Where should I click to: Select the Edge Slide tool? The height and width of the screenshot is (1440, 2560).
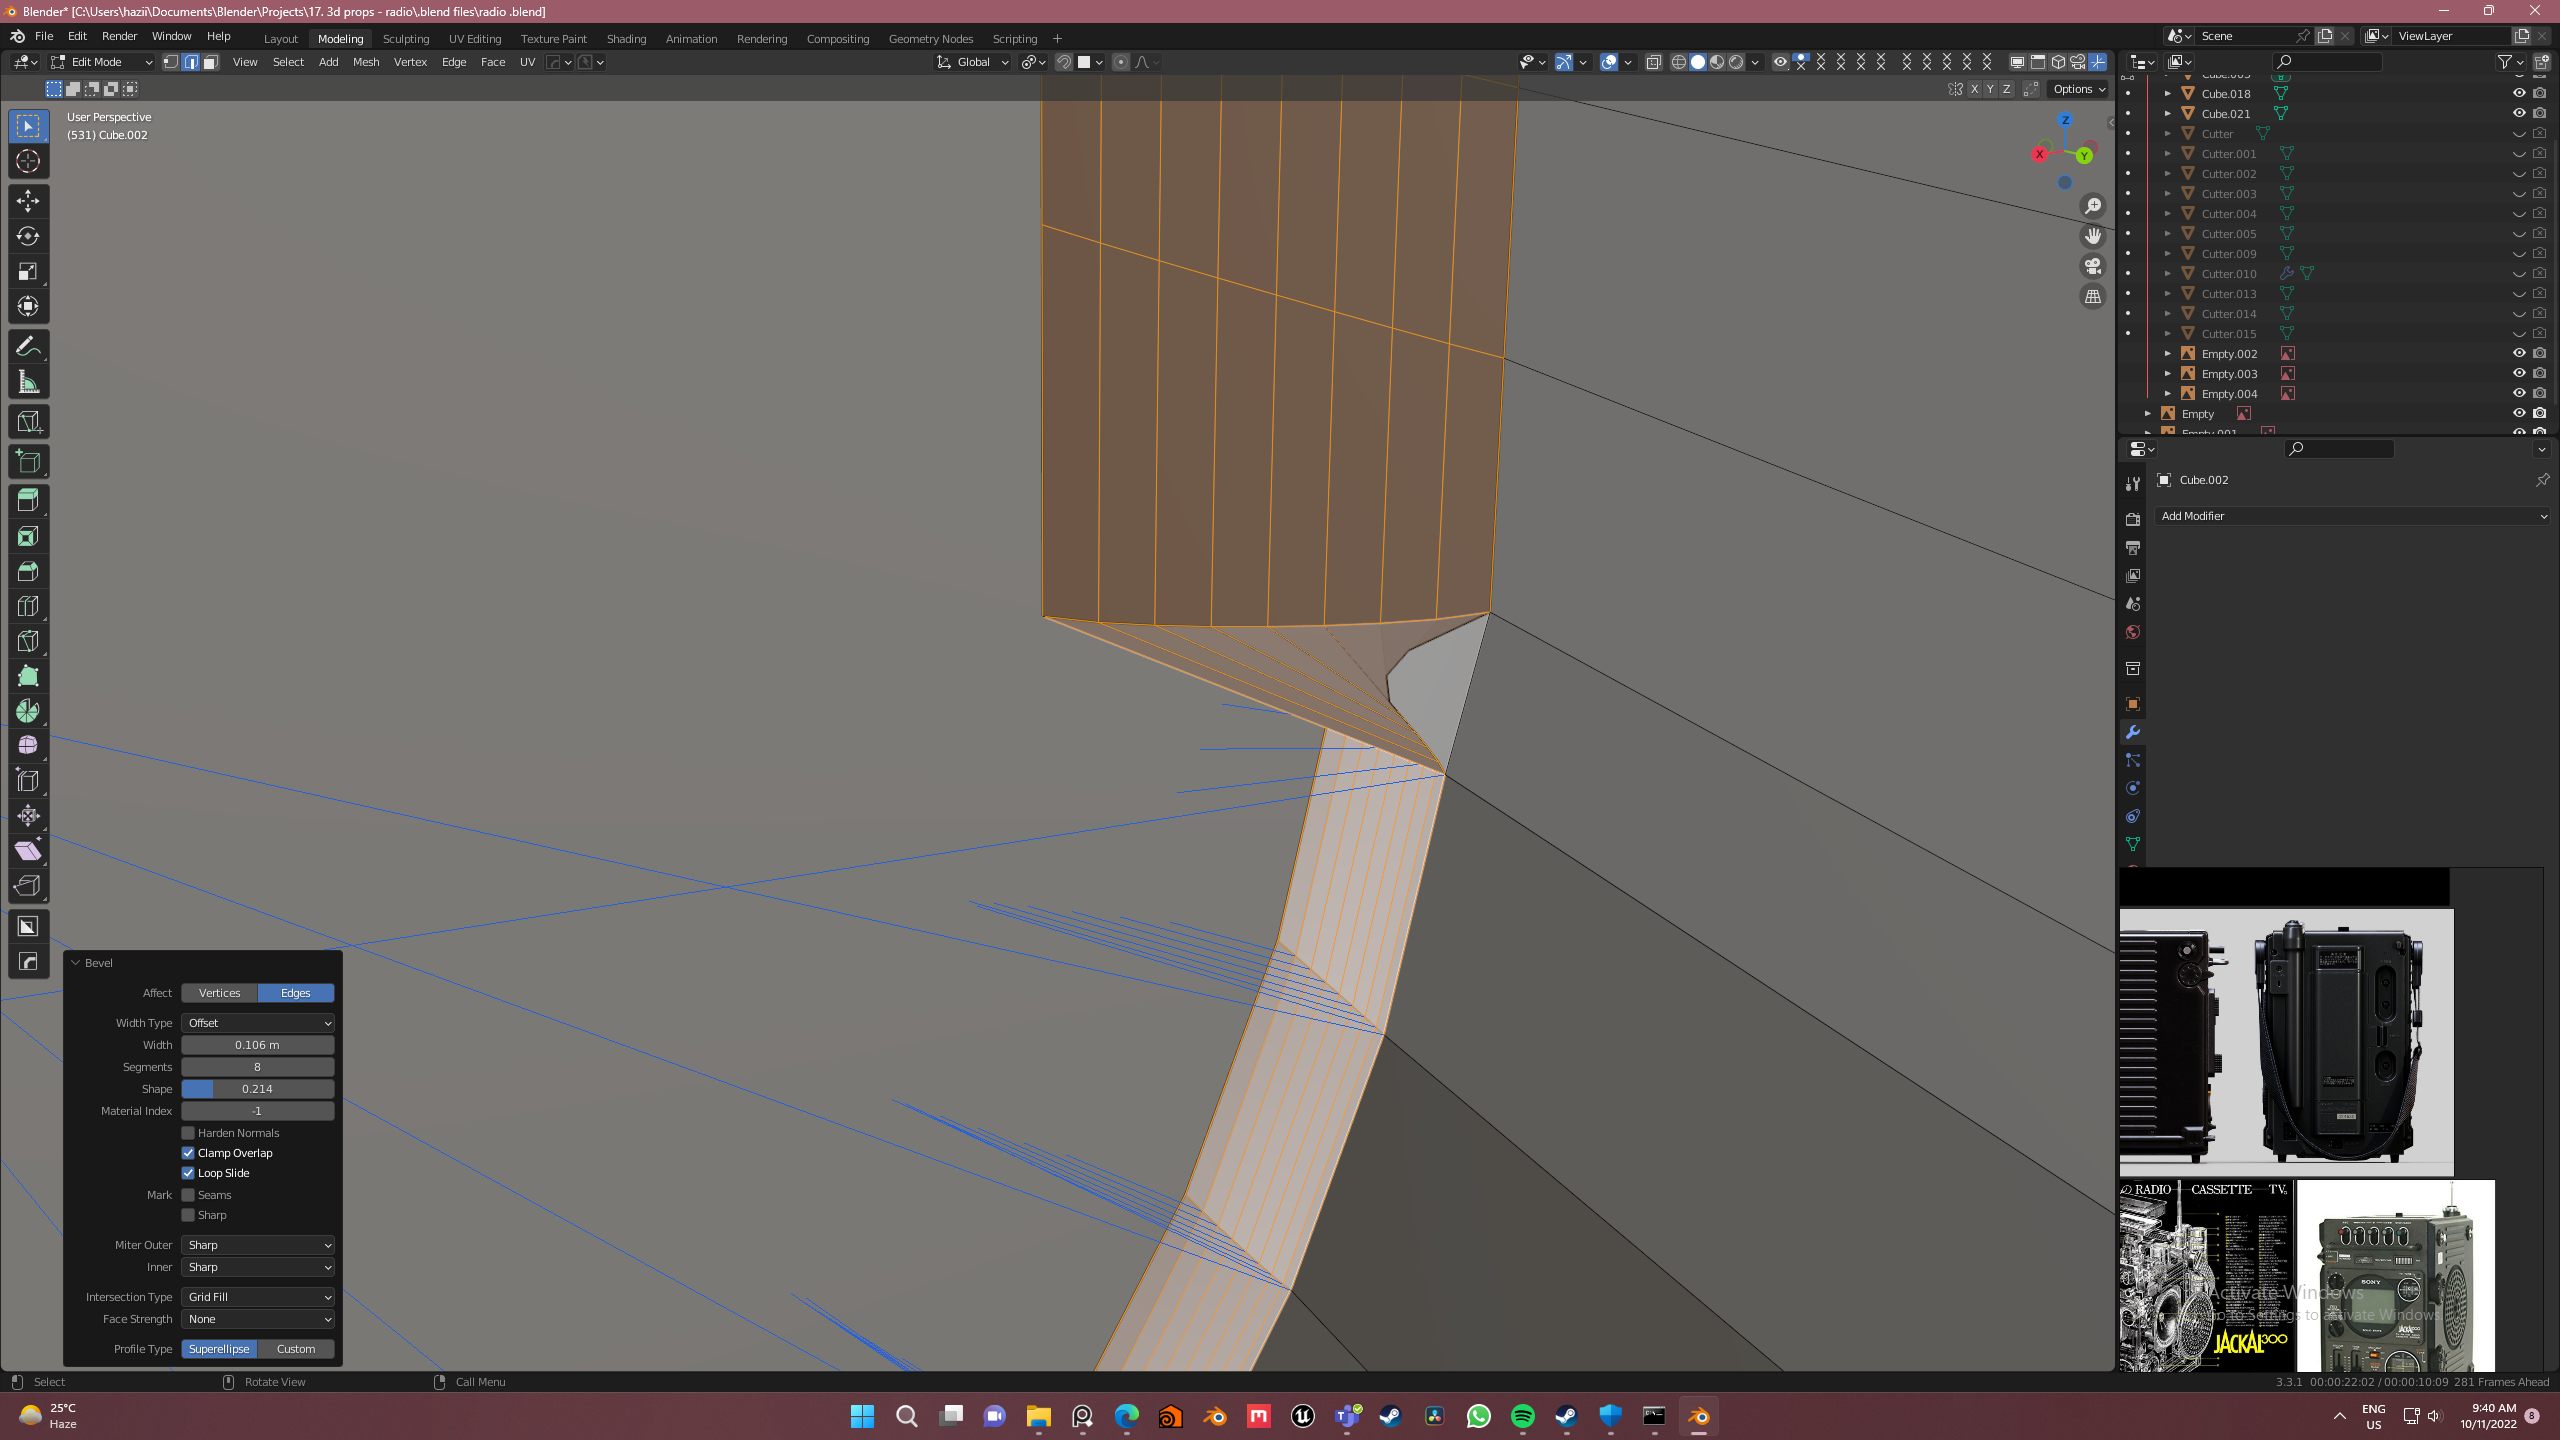click(x=28, y=782)
